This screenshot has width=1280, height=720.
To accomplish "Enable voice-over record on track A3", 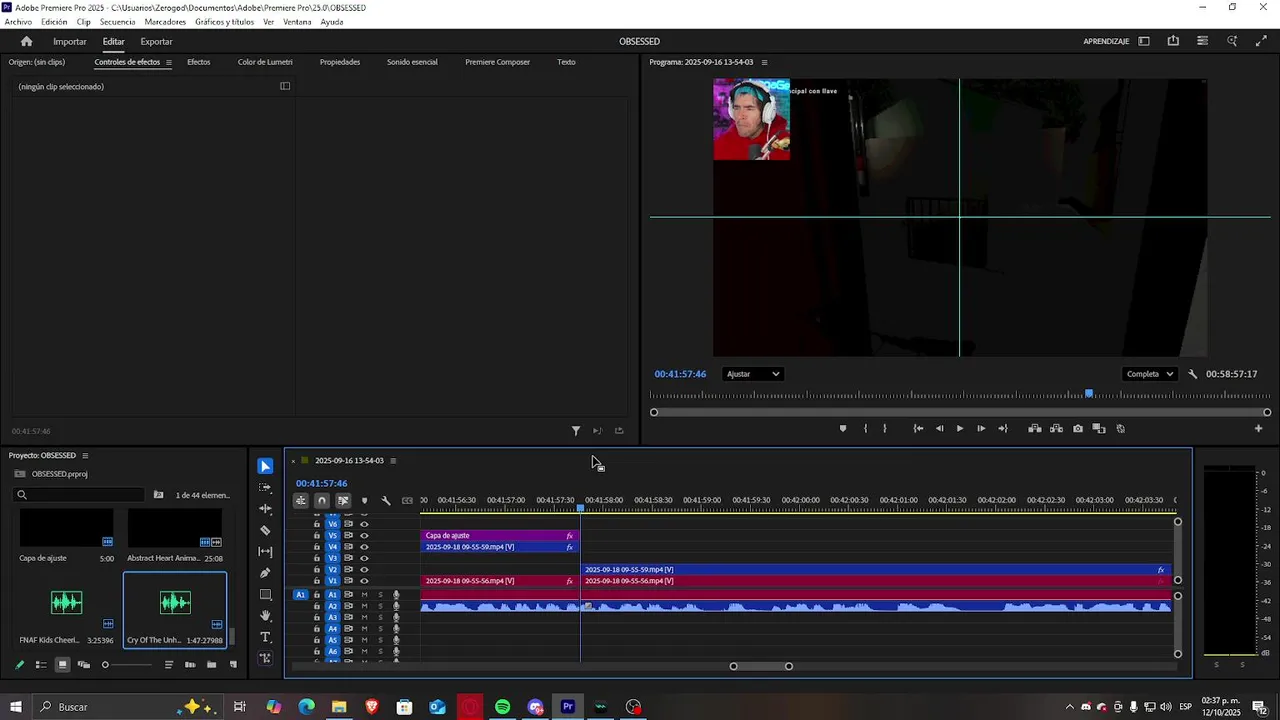I will (x=396, y=618).
